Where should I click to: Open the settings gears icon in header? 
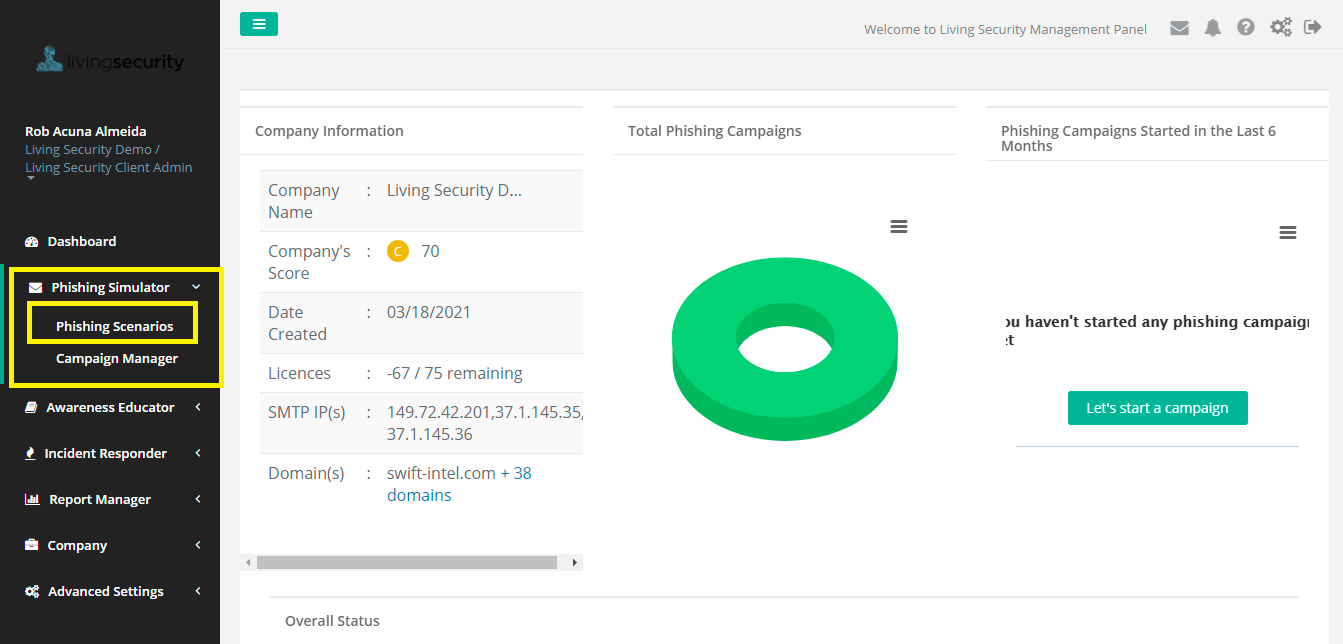click(1281, 28)
